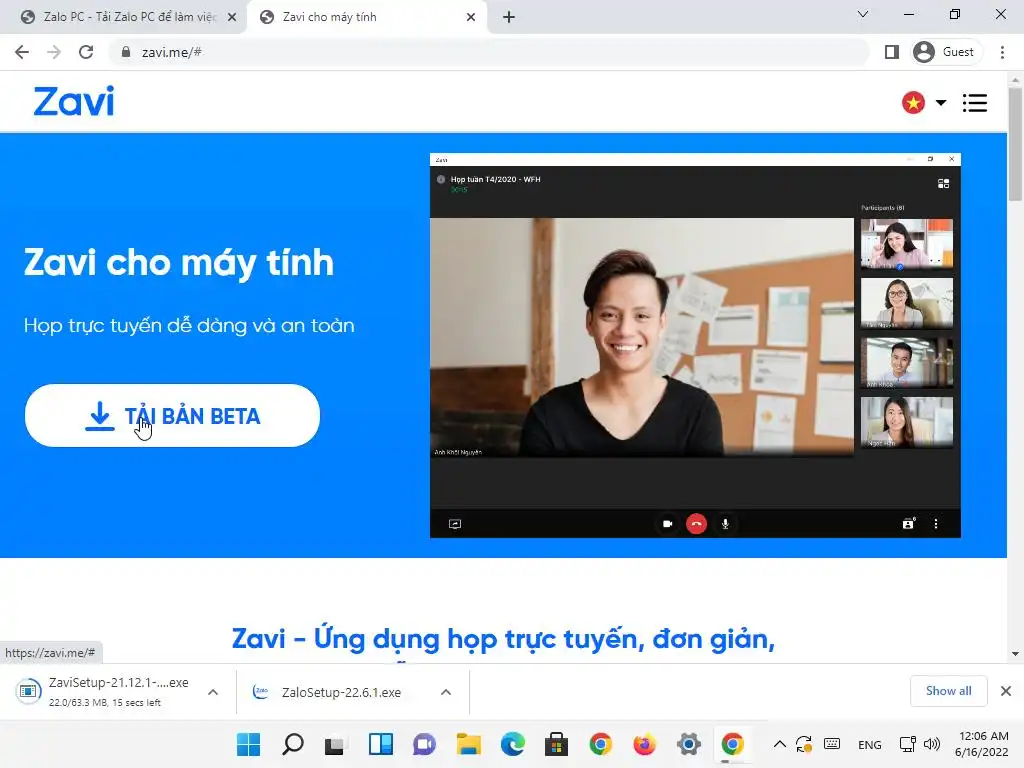Screen dimensions: 1024x768
Task: Close the Zalo PC tab
Action: [x=232, y=17]
